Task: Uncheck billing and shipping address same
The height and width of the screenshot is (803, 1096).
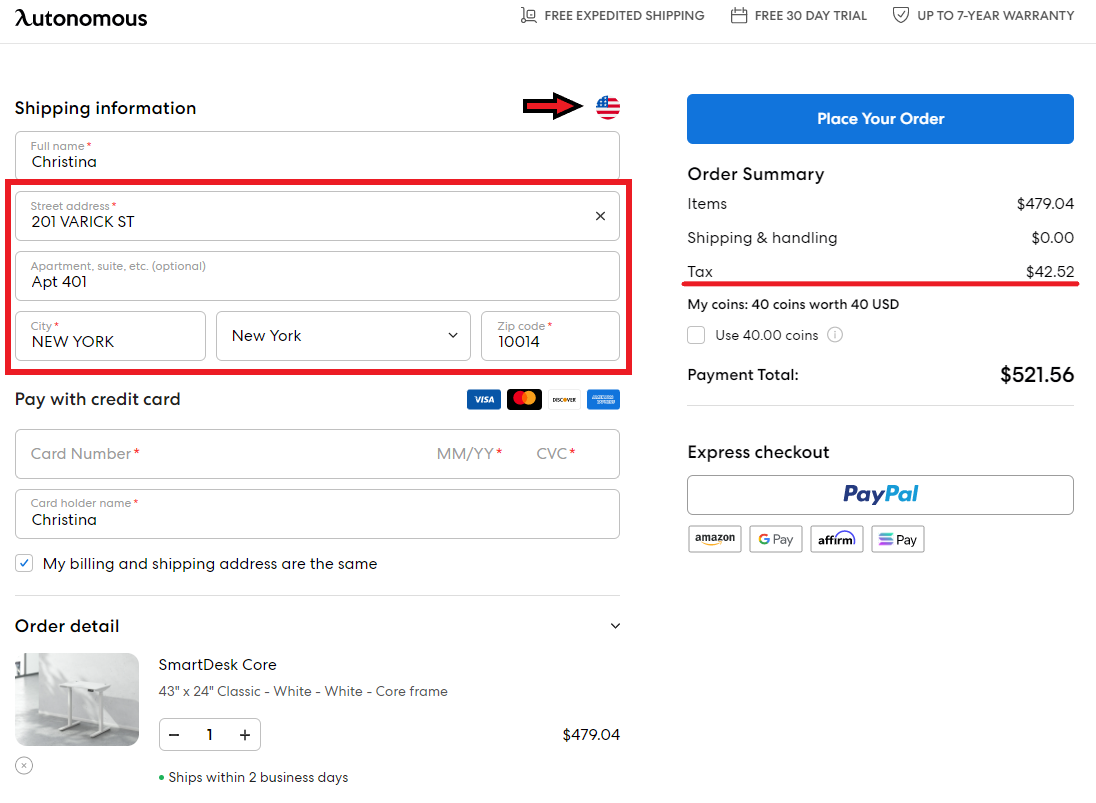Action: click(x=24, y=564)
